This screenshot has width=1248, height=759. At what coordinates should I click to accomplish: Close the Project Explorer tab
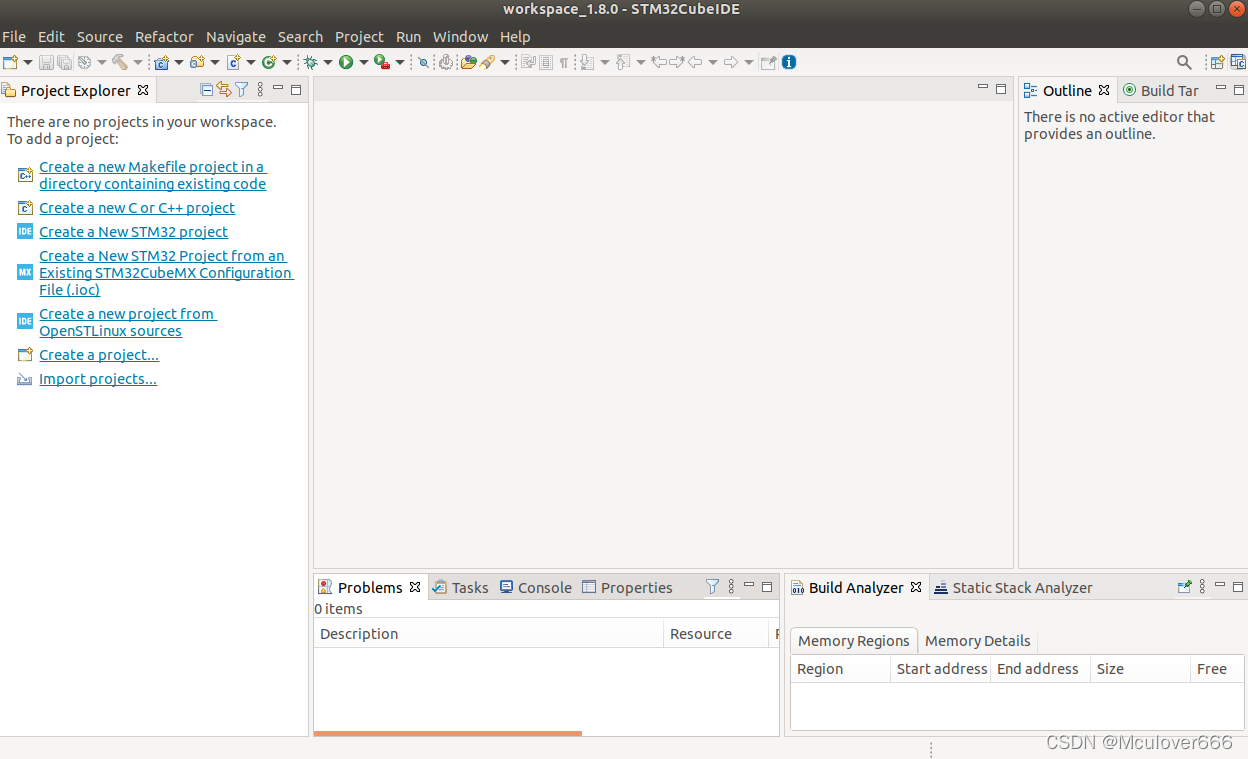[143, 90]
